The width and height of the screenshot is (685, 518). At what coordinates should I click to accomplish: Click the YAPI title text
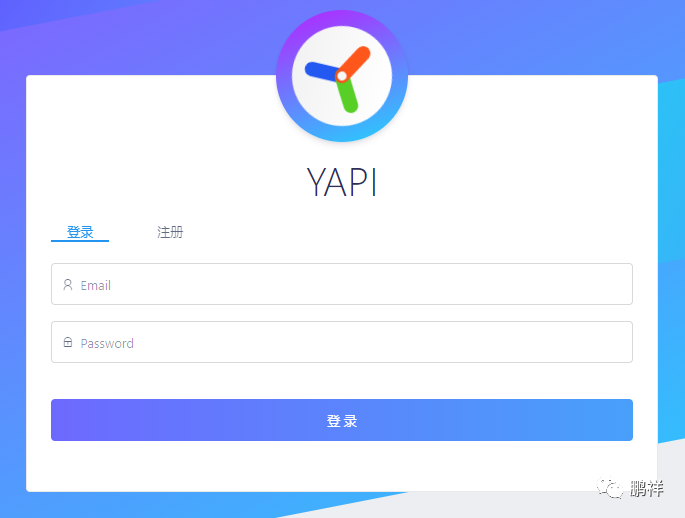point(342,182)
